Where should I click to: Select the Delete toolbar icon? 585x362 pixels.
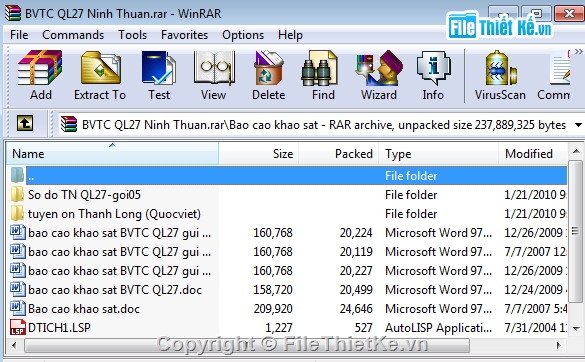click(269, 75)
